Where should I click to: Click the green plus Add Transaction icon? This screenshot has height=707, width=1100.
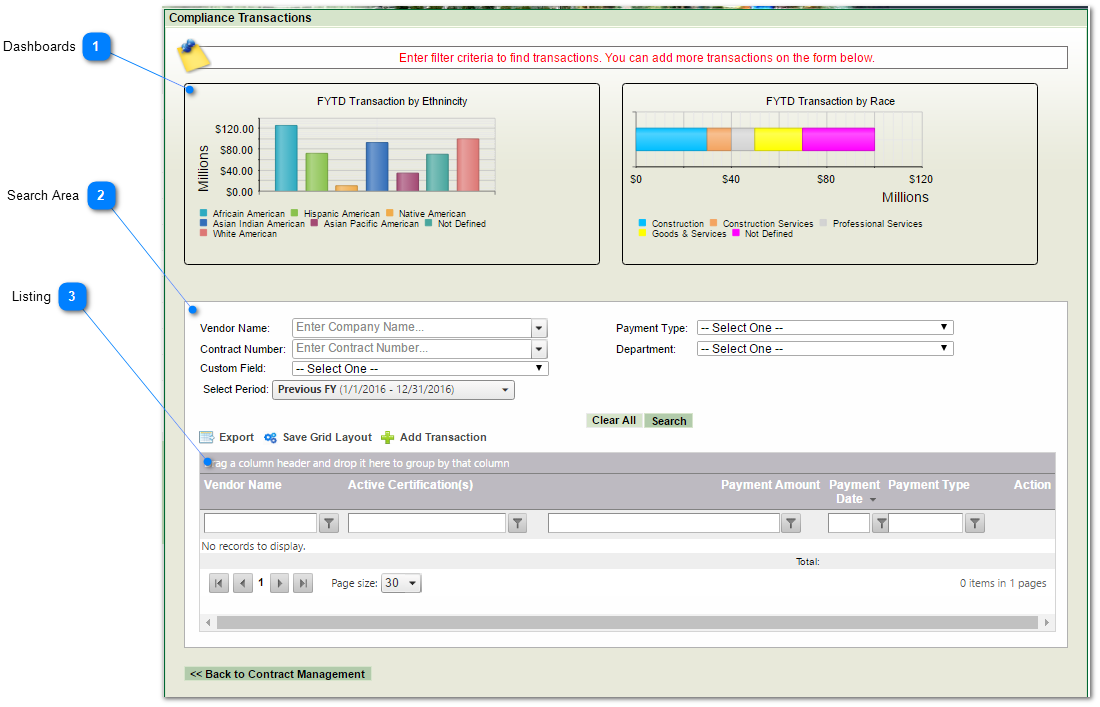tap(388, 438)
